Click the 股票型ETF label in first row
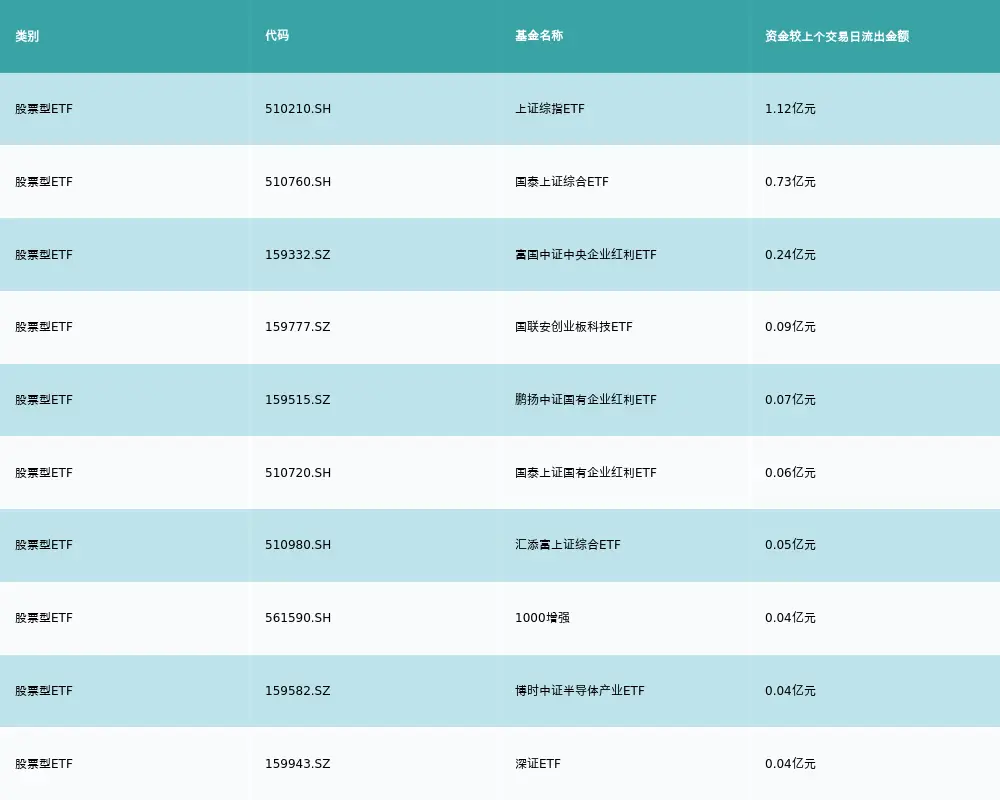This screenshot has height=800, width=1000. click(x=42, y=109)
